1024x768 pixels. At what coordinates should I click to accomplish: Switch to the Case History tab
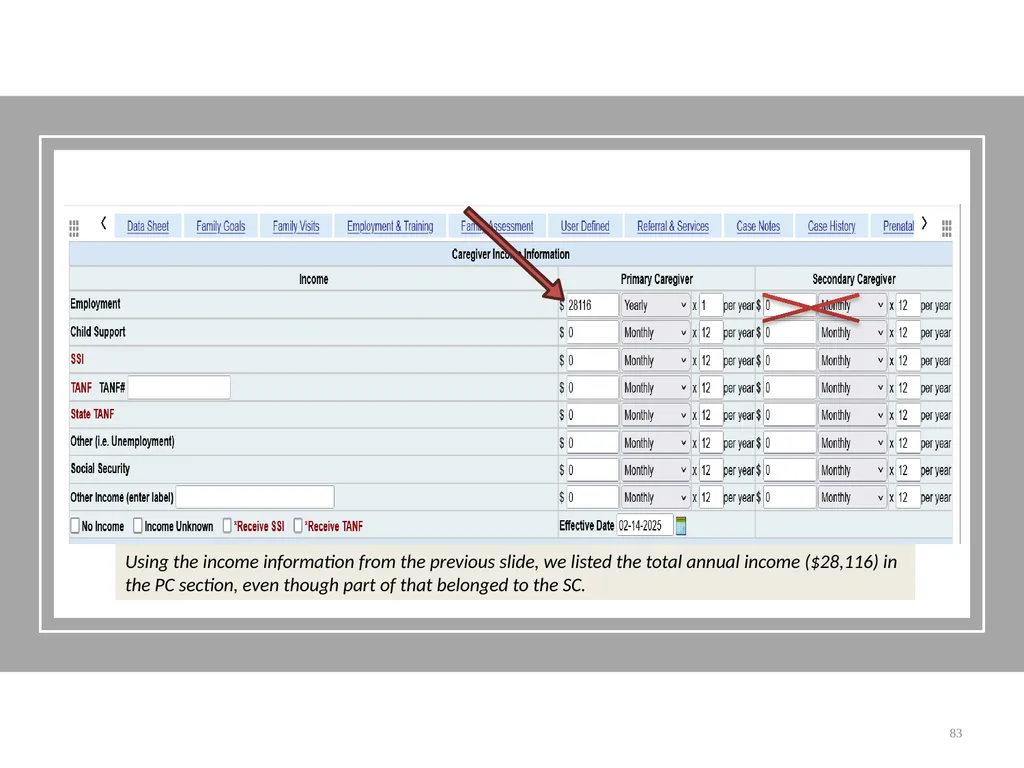(831, 226)
